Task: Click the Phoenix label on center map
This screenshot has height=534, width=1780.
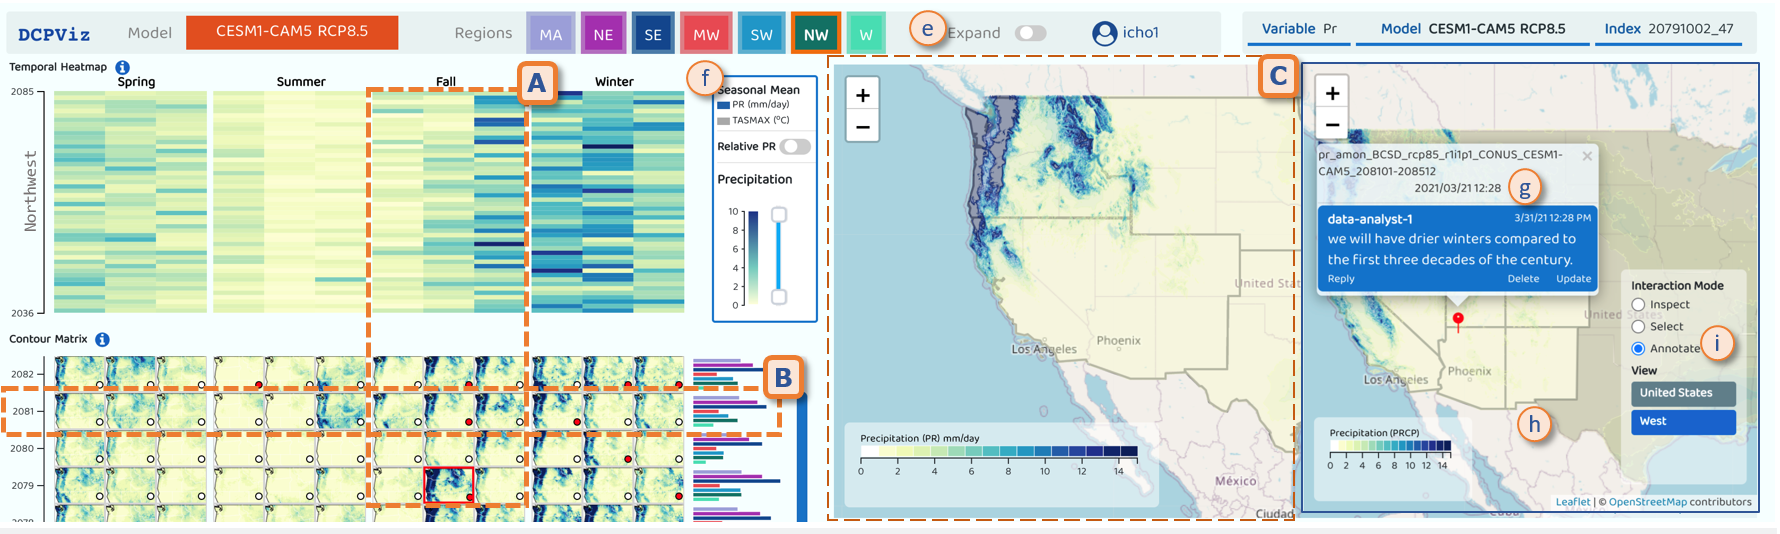Action: (x=1118, y=341)
